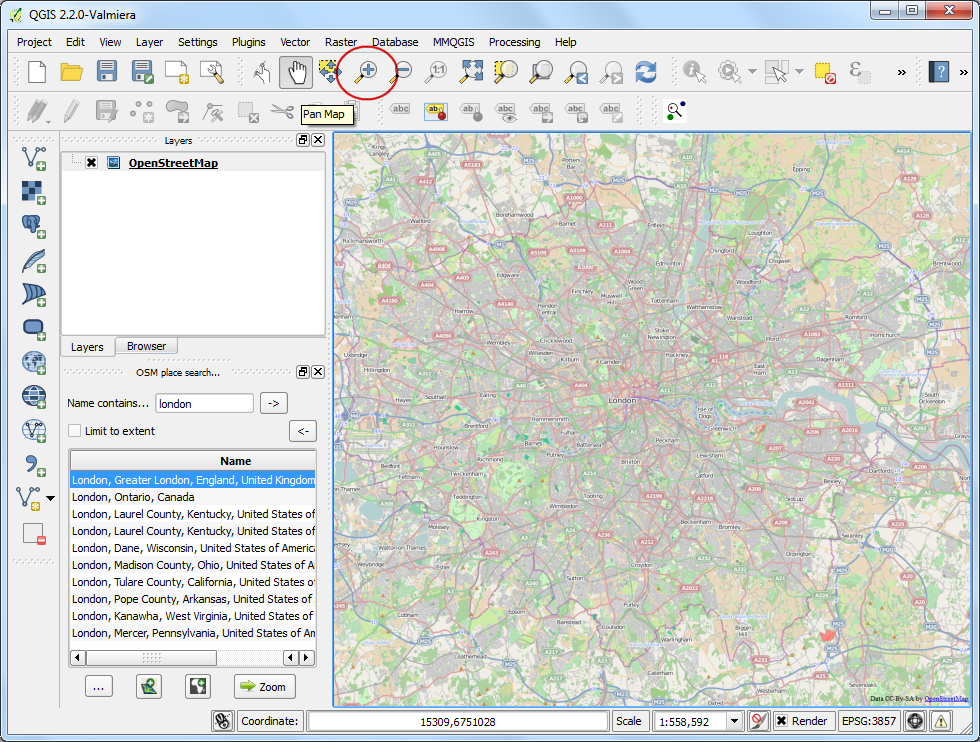
Task: Select the Touch Zoom and Pan tool
Action: click(261, 72)
